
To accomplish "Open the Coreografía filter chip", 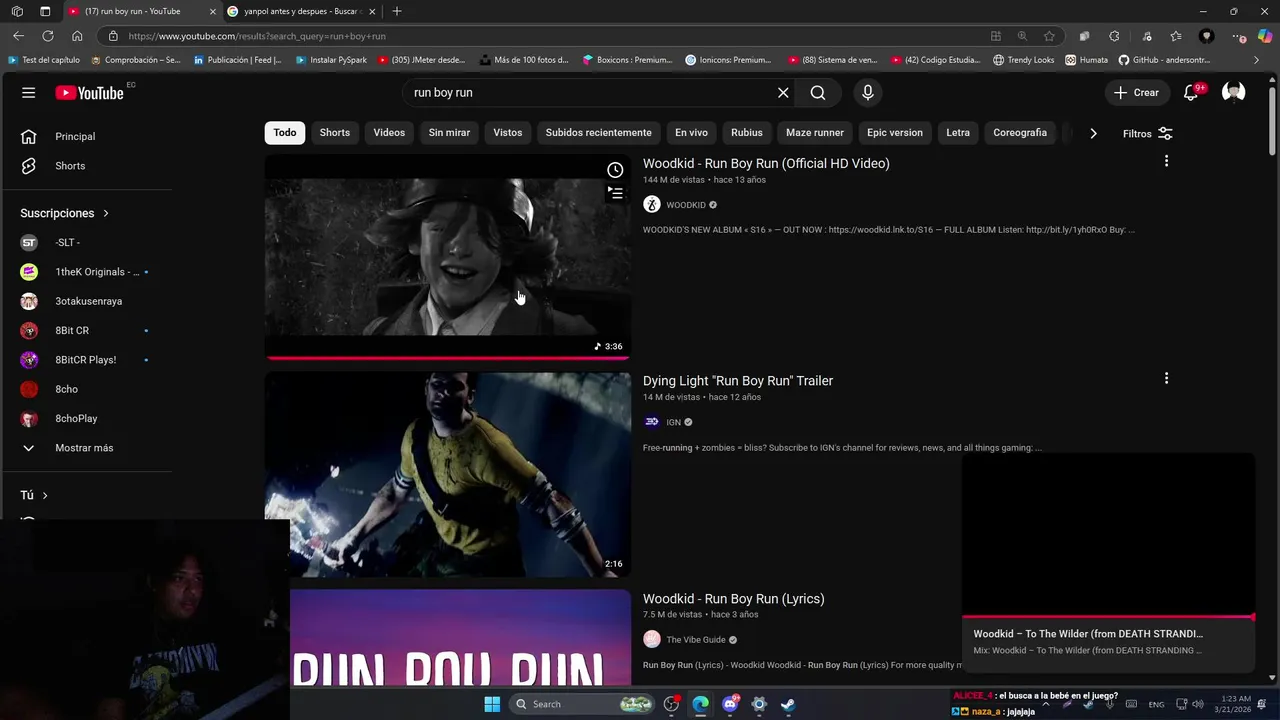I will 1020,133.
